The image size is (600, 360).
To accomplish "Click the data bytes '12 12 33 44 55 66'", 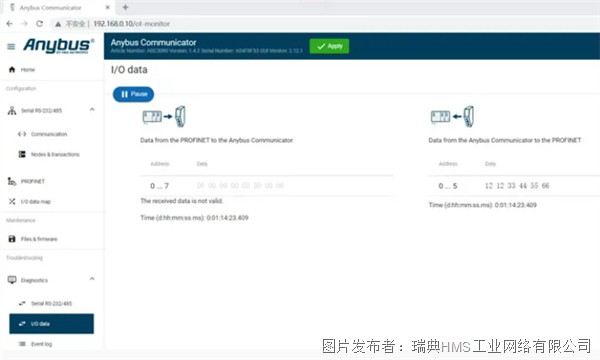I will pos(517,186).
